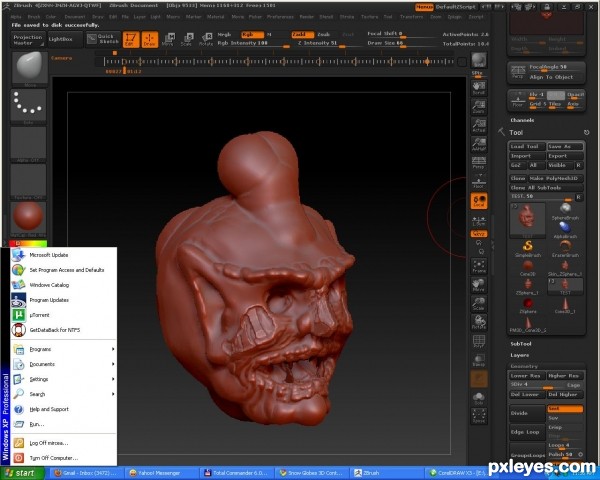Toggle the Sxyz rotation mode button

tap(479, 233)
